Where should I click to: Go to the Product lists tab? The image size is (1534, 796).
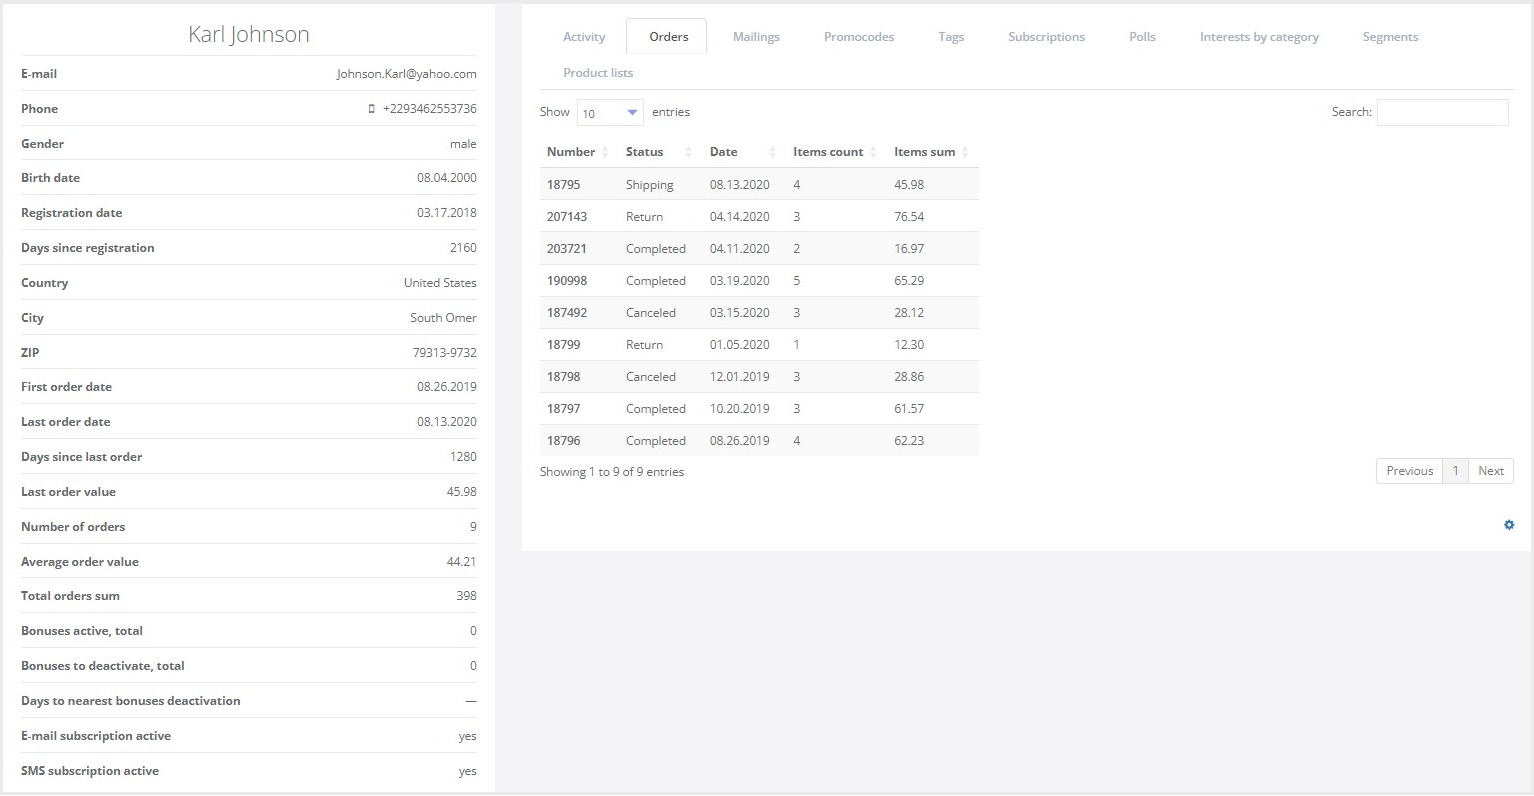tap(598, 73)
